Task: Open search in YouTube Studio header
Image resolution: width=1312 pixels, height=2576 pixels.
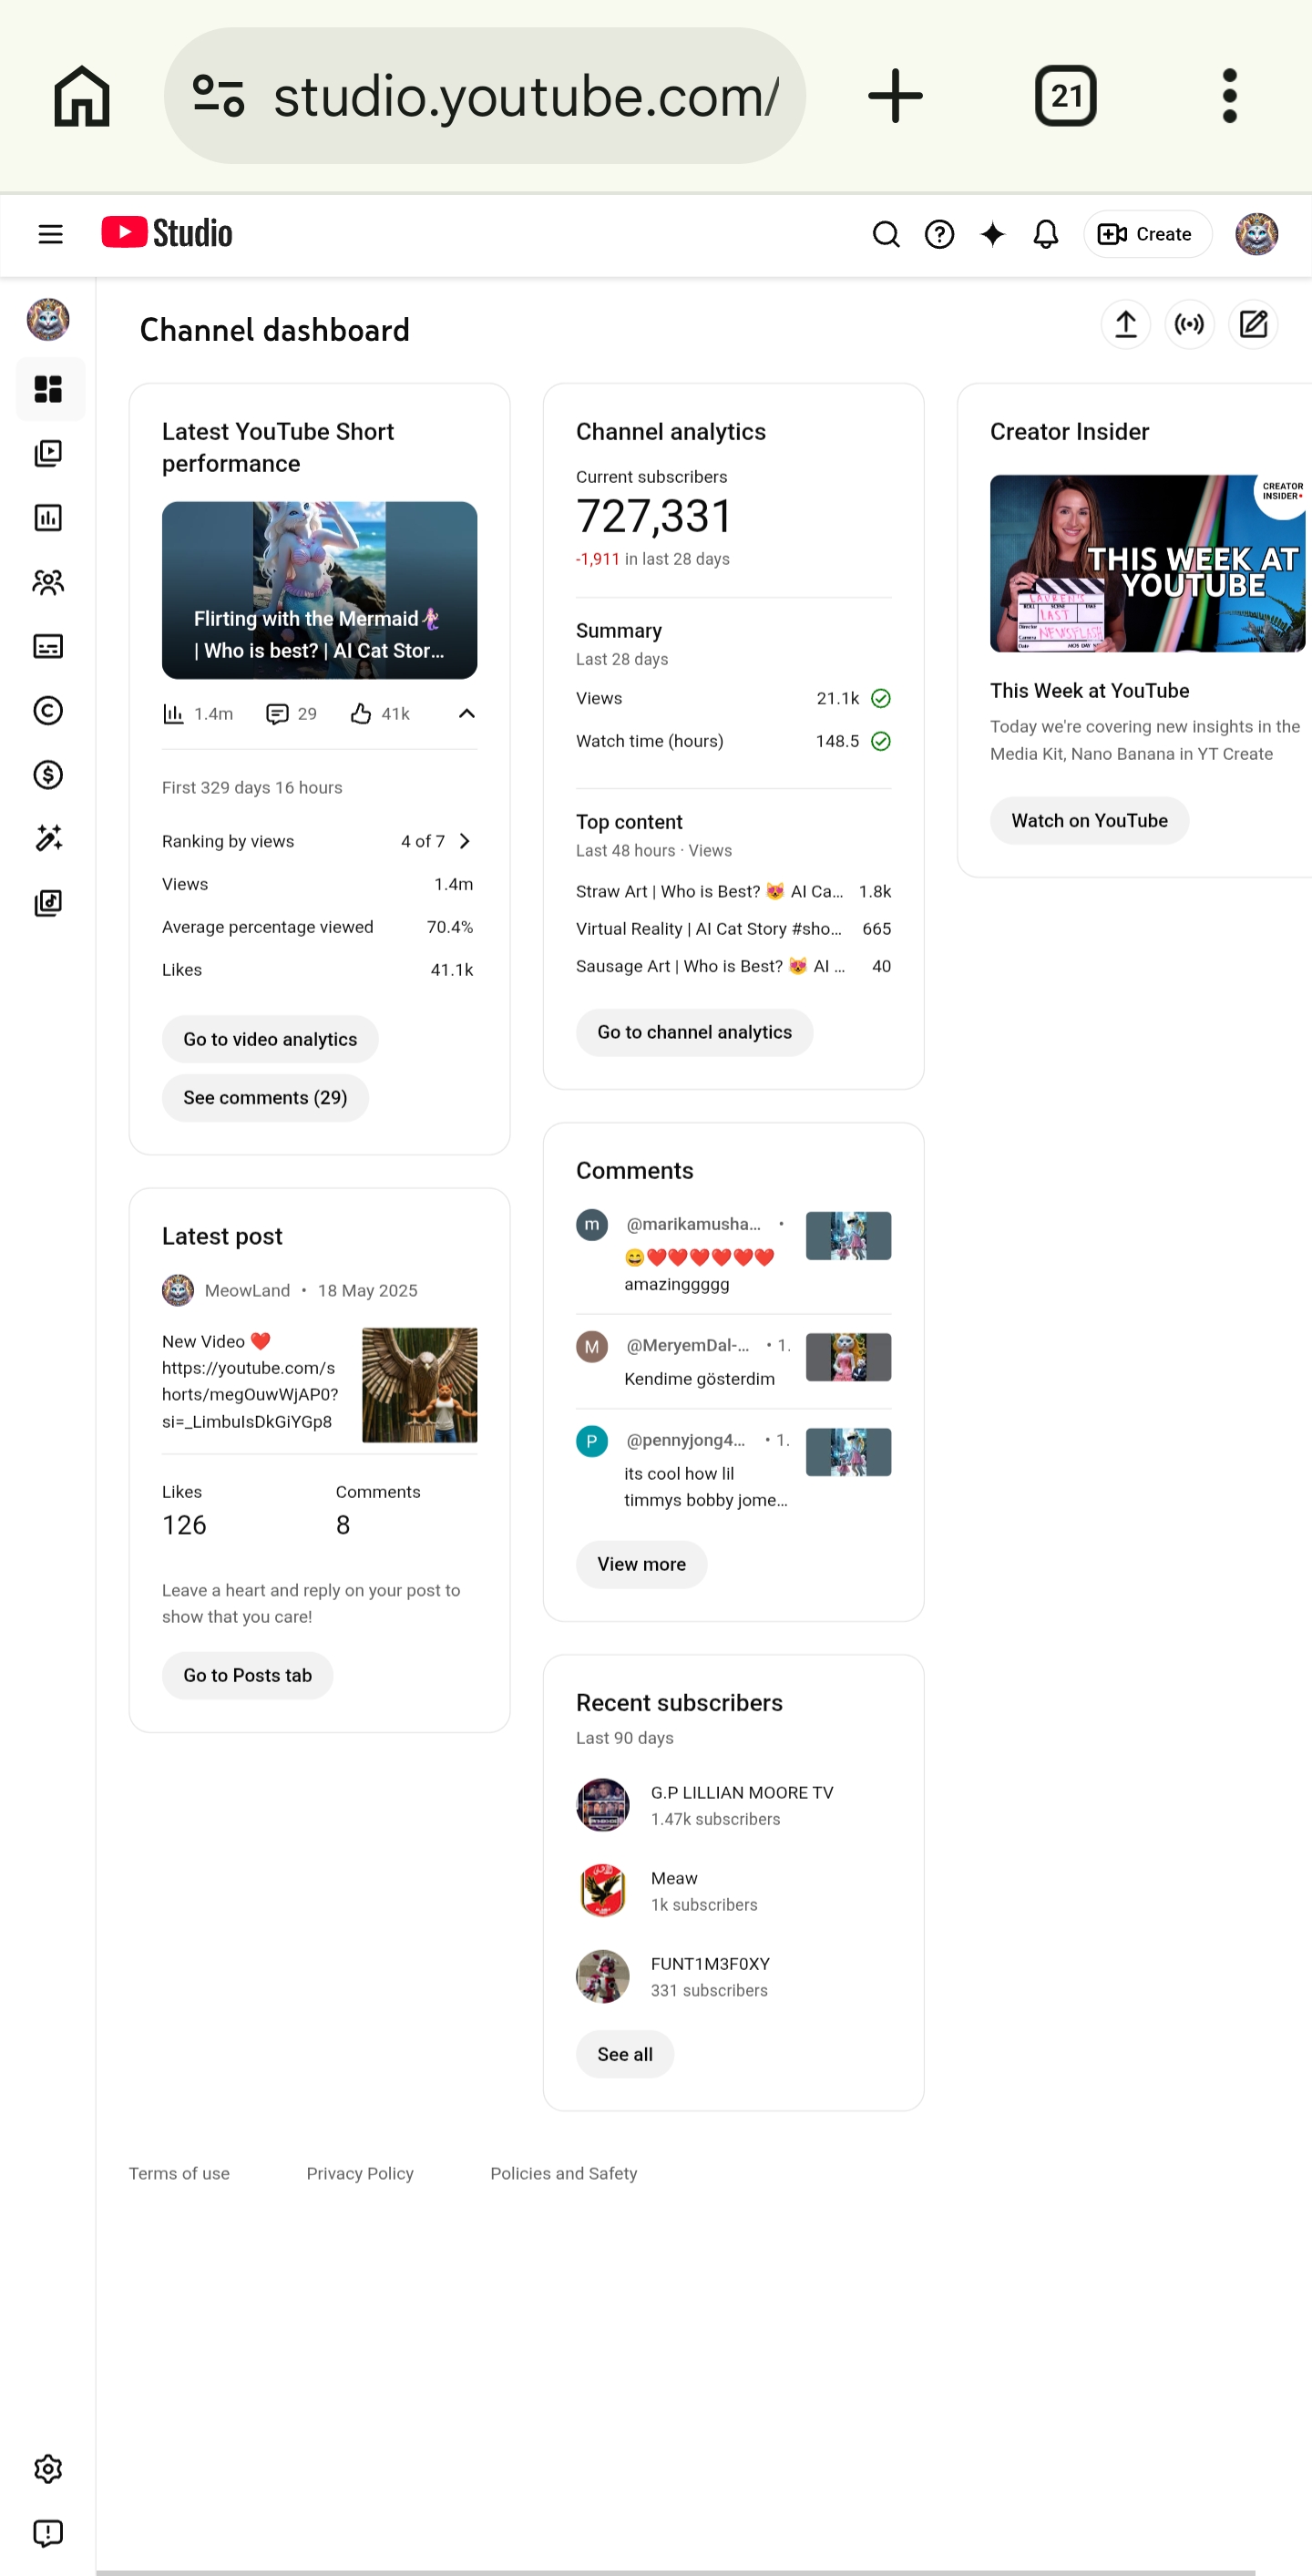Action: coord(886,234)
